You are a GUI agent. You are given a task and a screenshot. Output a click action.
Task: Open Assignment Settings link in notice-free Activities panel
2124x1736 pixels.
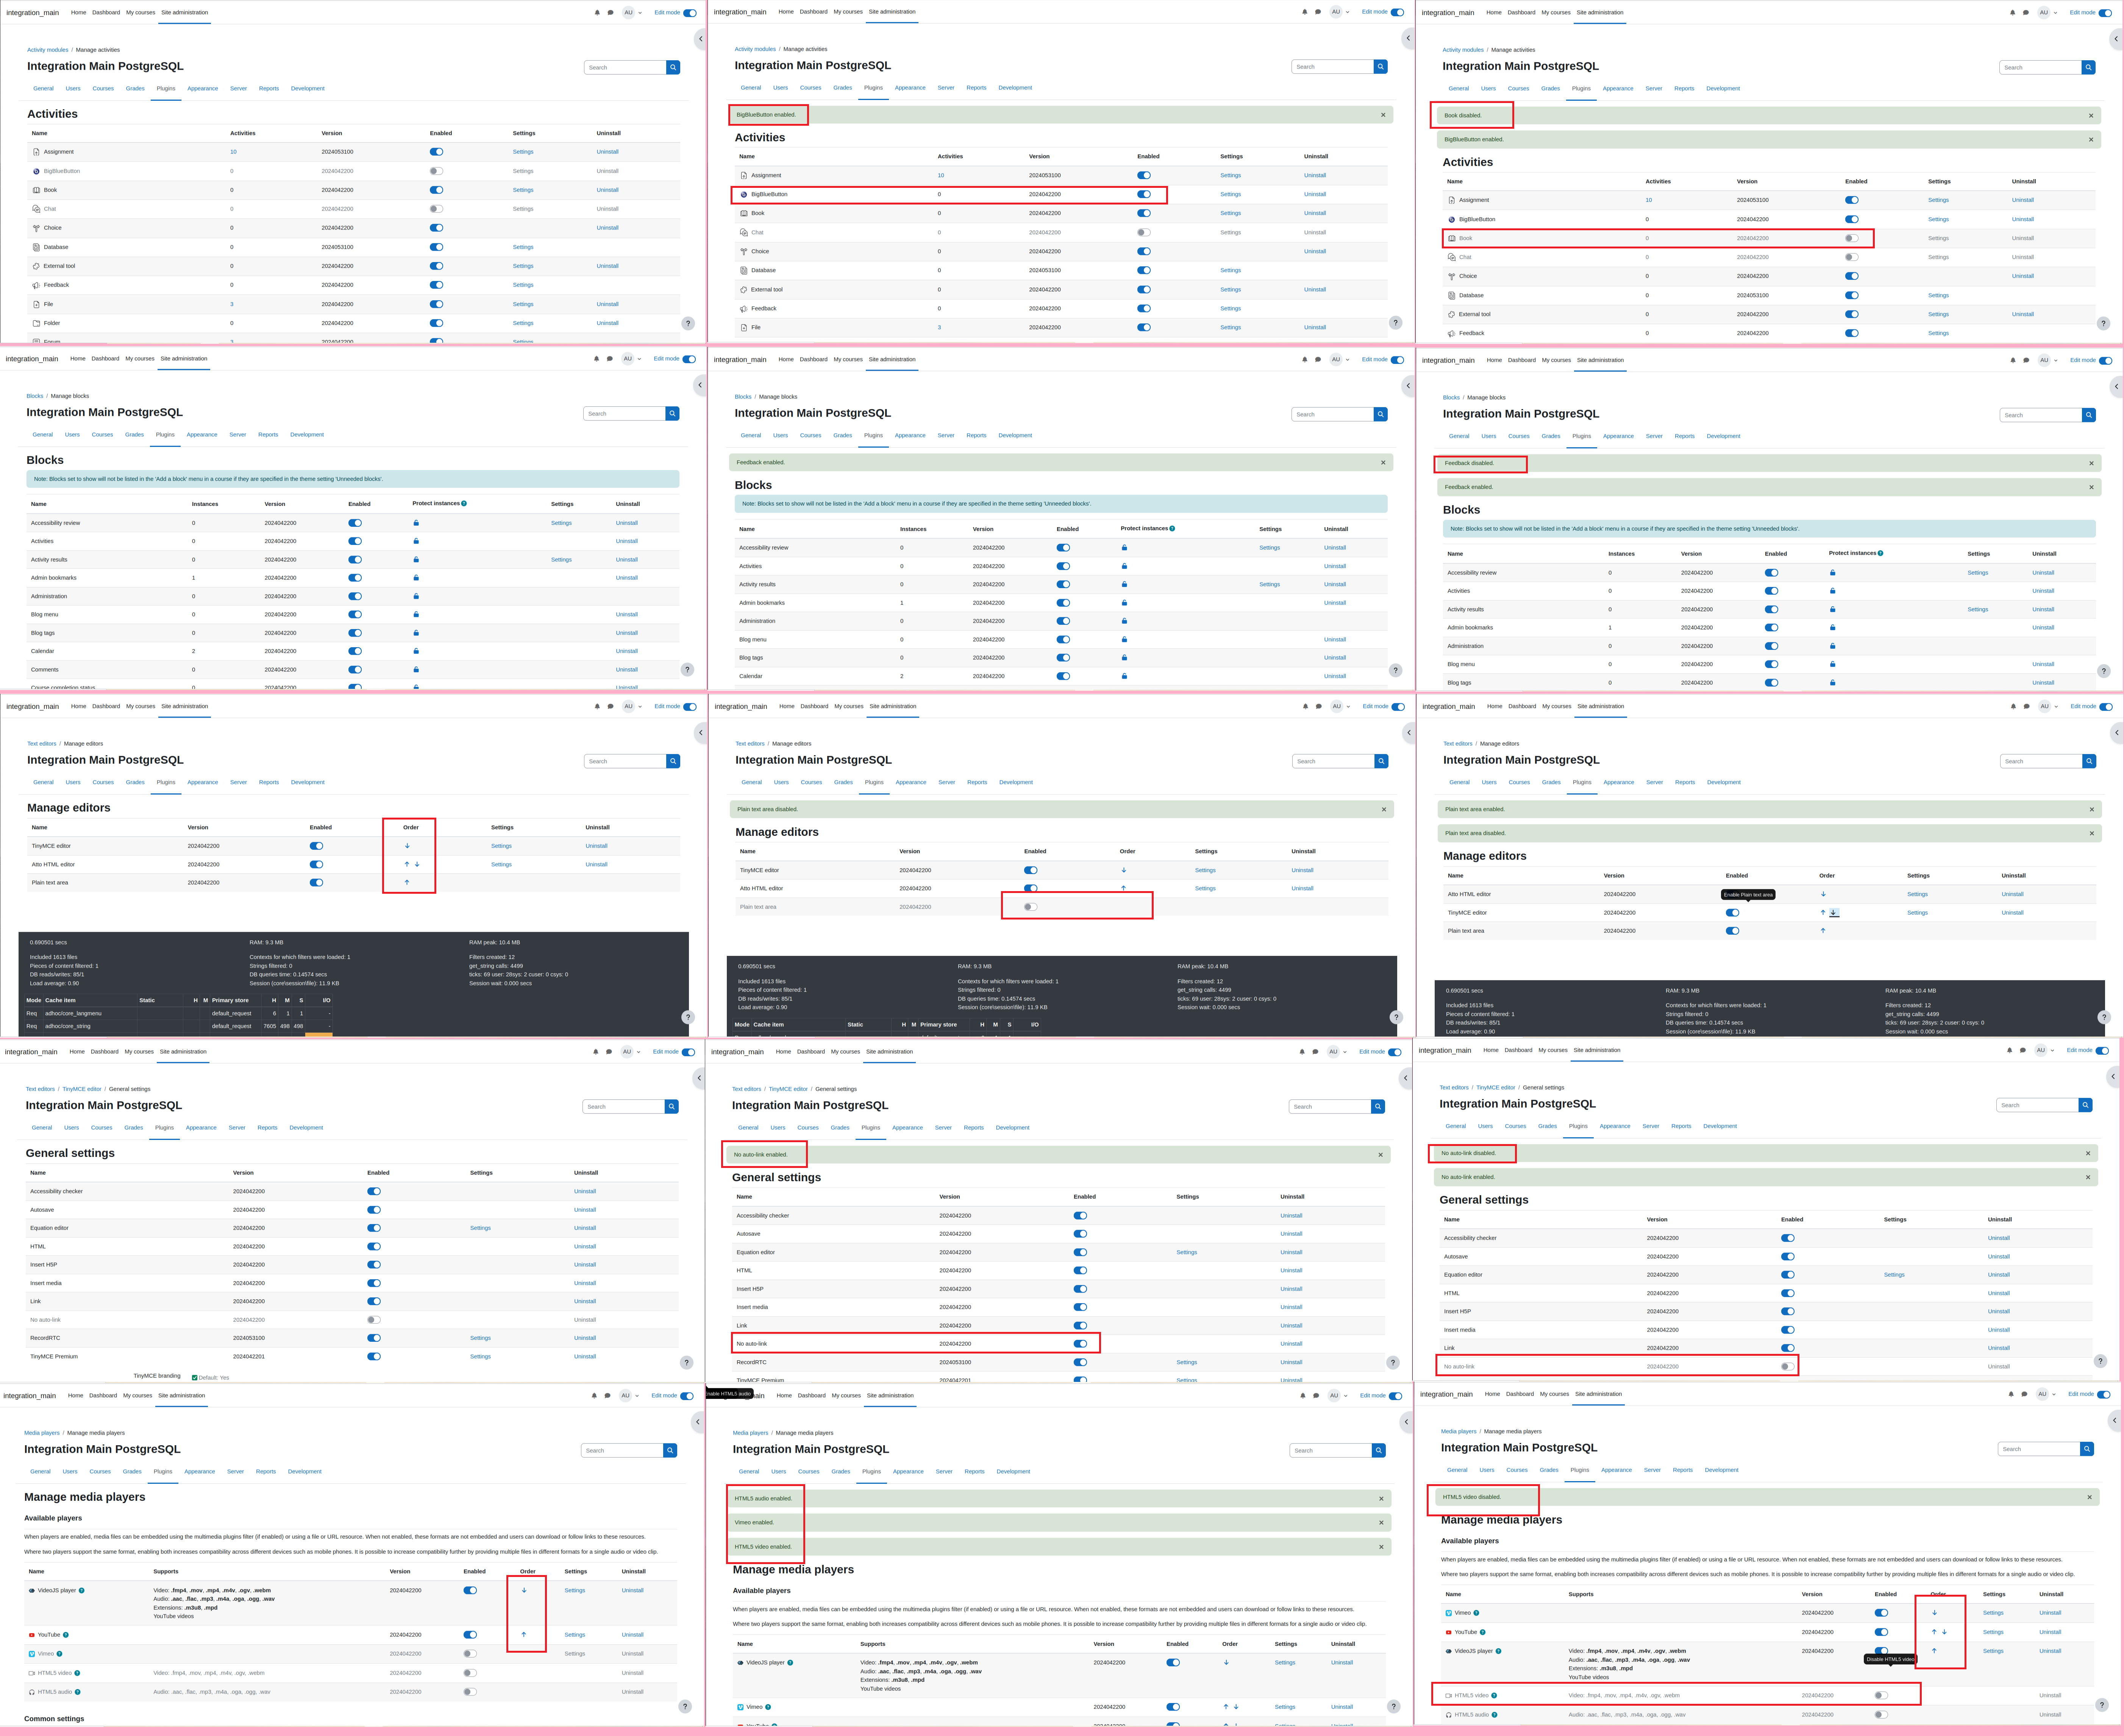[523, 152]
